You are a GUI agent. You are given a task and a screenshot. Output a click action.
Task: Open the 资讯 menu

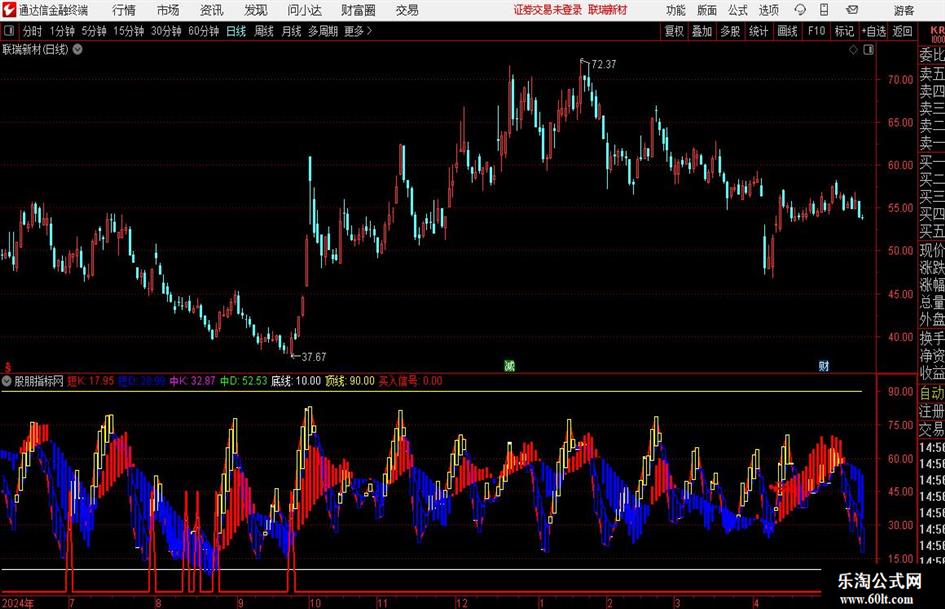pyautogui.click(x=212, y=10)
